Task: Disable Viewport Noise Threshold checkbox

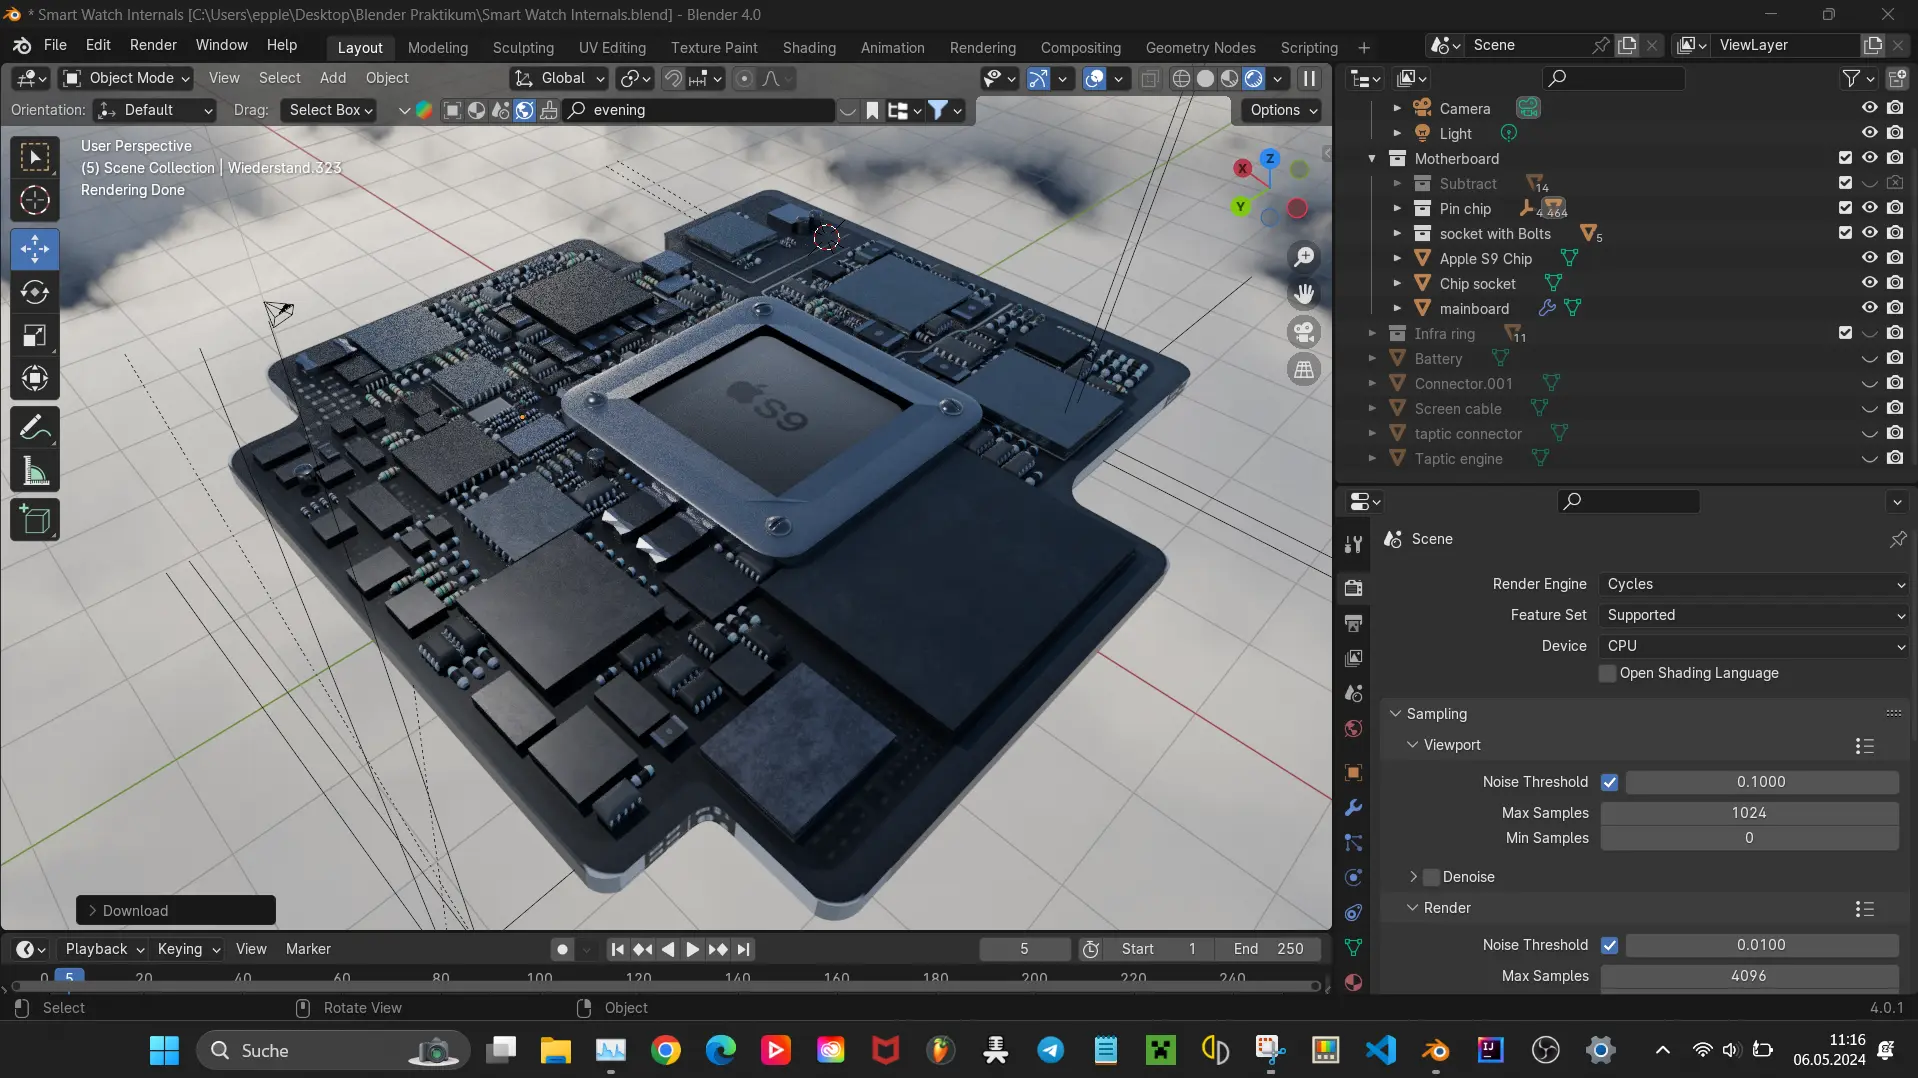Action: click(1609, 782)
